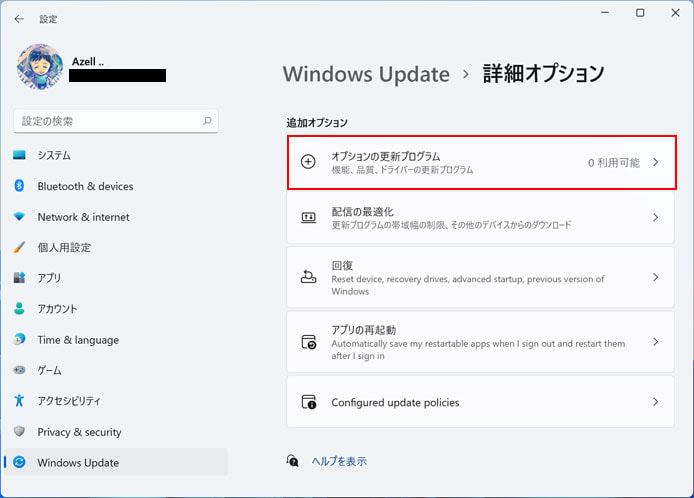Screen dimensions: 694x498
Task: Click the アプリ apps icon
Action: [x=19, y=278]
